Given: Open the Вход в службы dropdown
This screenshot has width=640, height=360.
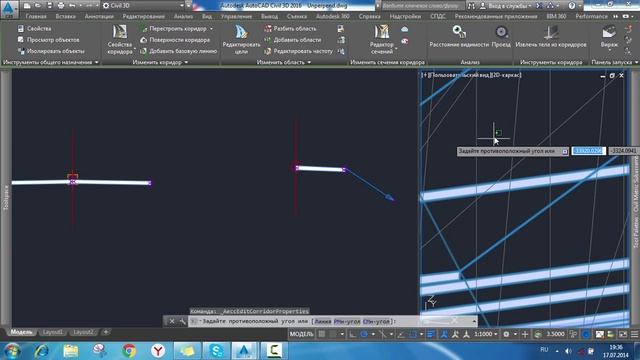Looking at the screenshot, I should tap(507, 6).
